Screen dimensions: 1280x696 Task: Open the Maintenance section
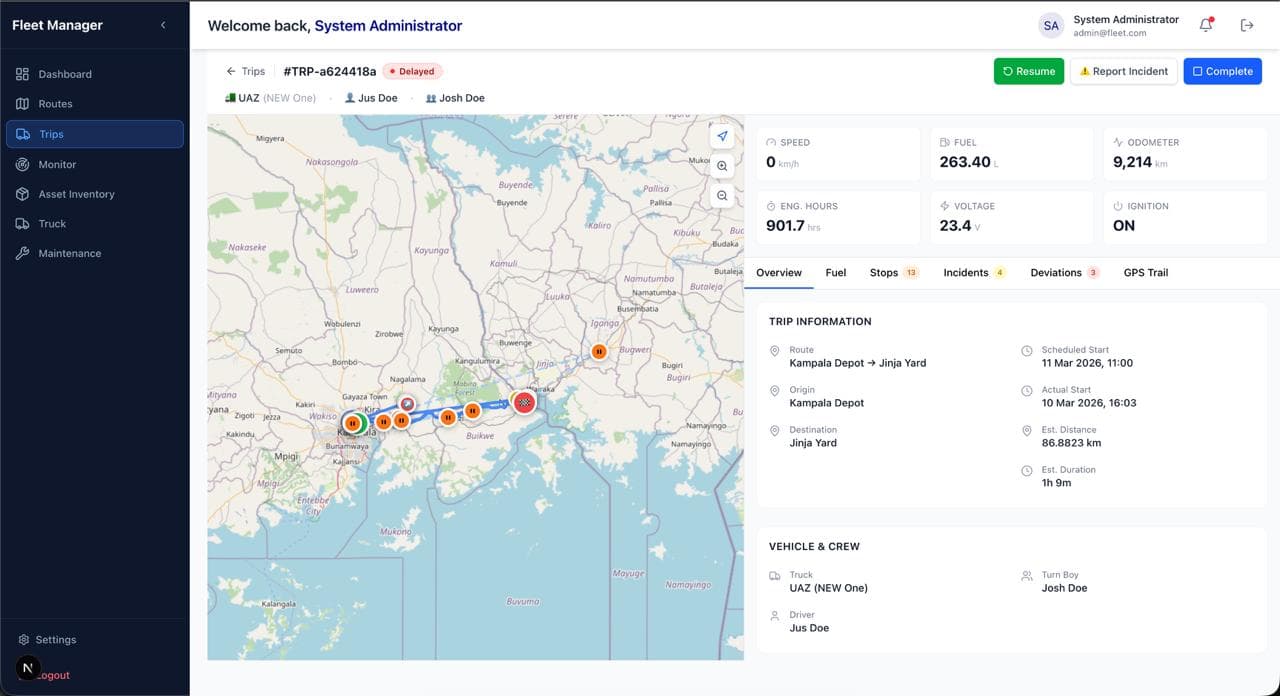click(70, 253)
